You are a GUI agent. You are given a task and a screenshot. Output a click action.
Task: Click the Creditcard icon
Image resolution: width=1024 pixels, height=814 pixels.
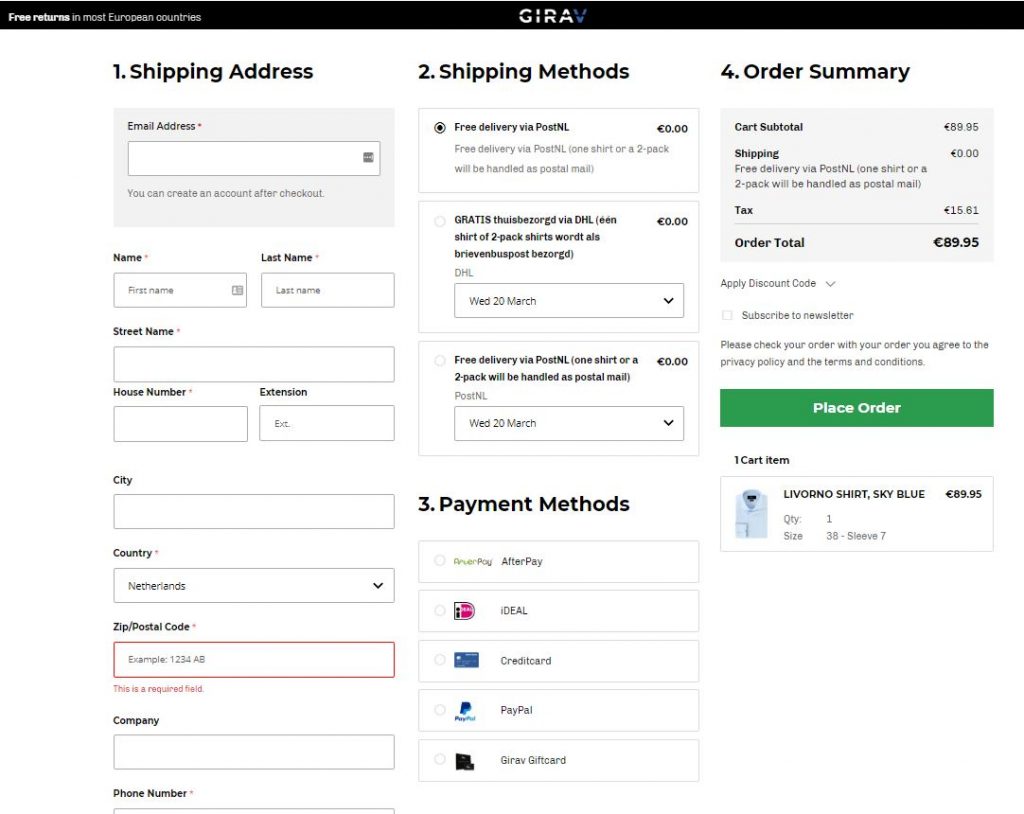click(466, 660)
